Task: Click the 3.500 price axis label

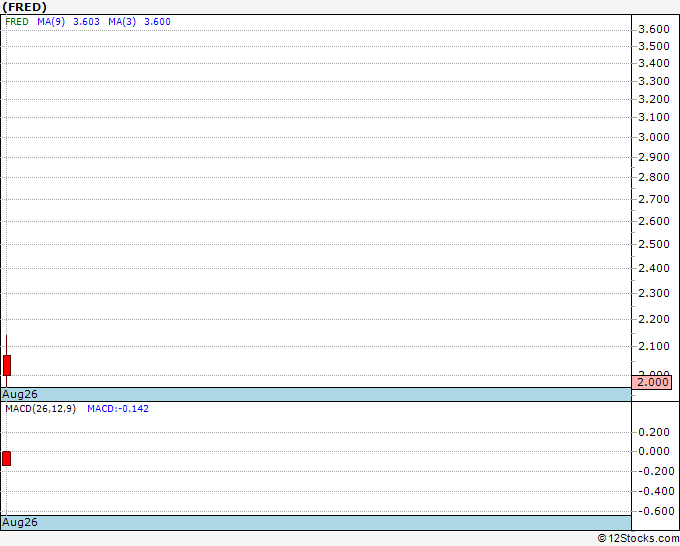Action: [x=654, y=46]
